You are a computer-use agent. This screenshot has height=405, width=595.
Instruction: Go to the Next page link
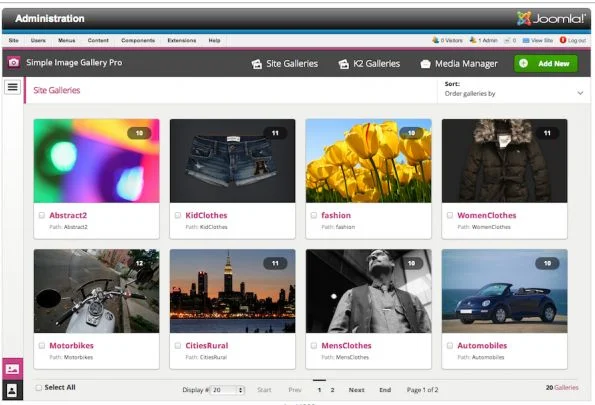pyautogui.click(x=356, y=390)
